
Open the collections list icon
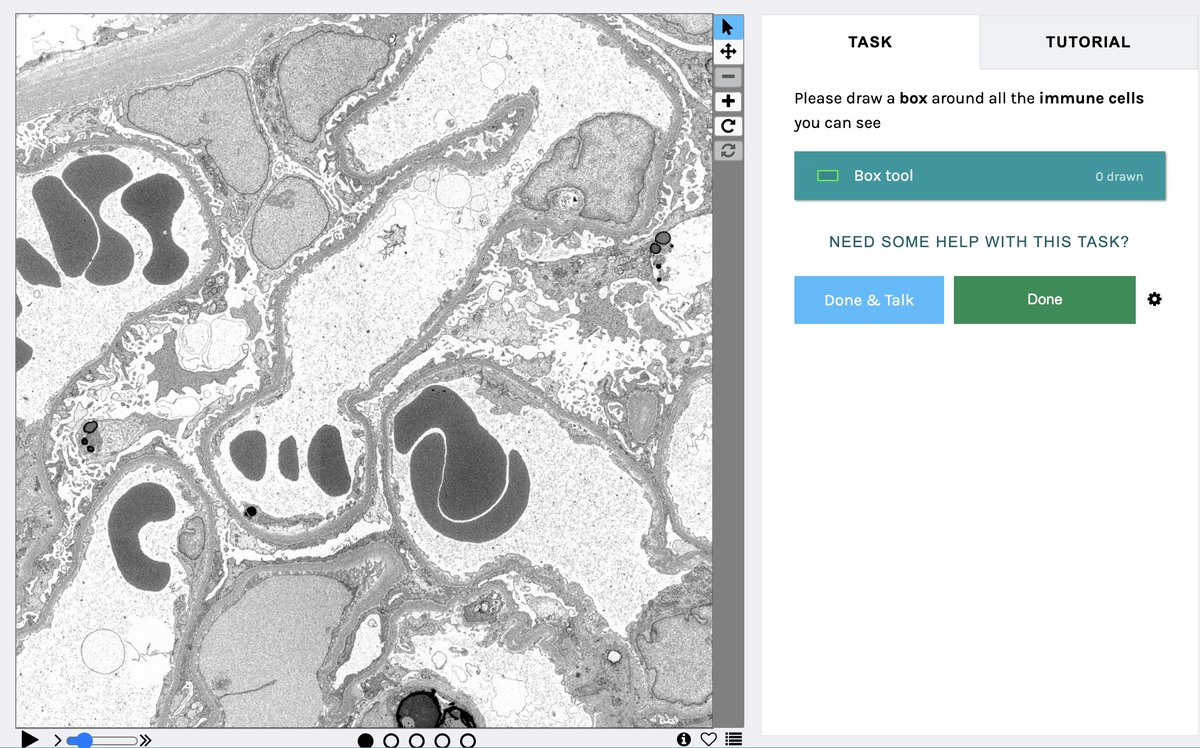(733, 739)
